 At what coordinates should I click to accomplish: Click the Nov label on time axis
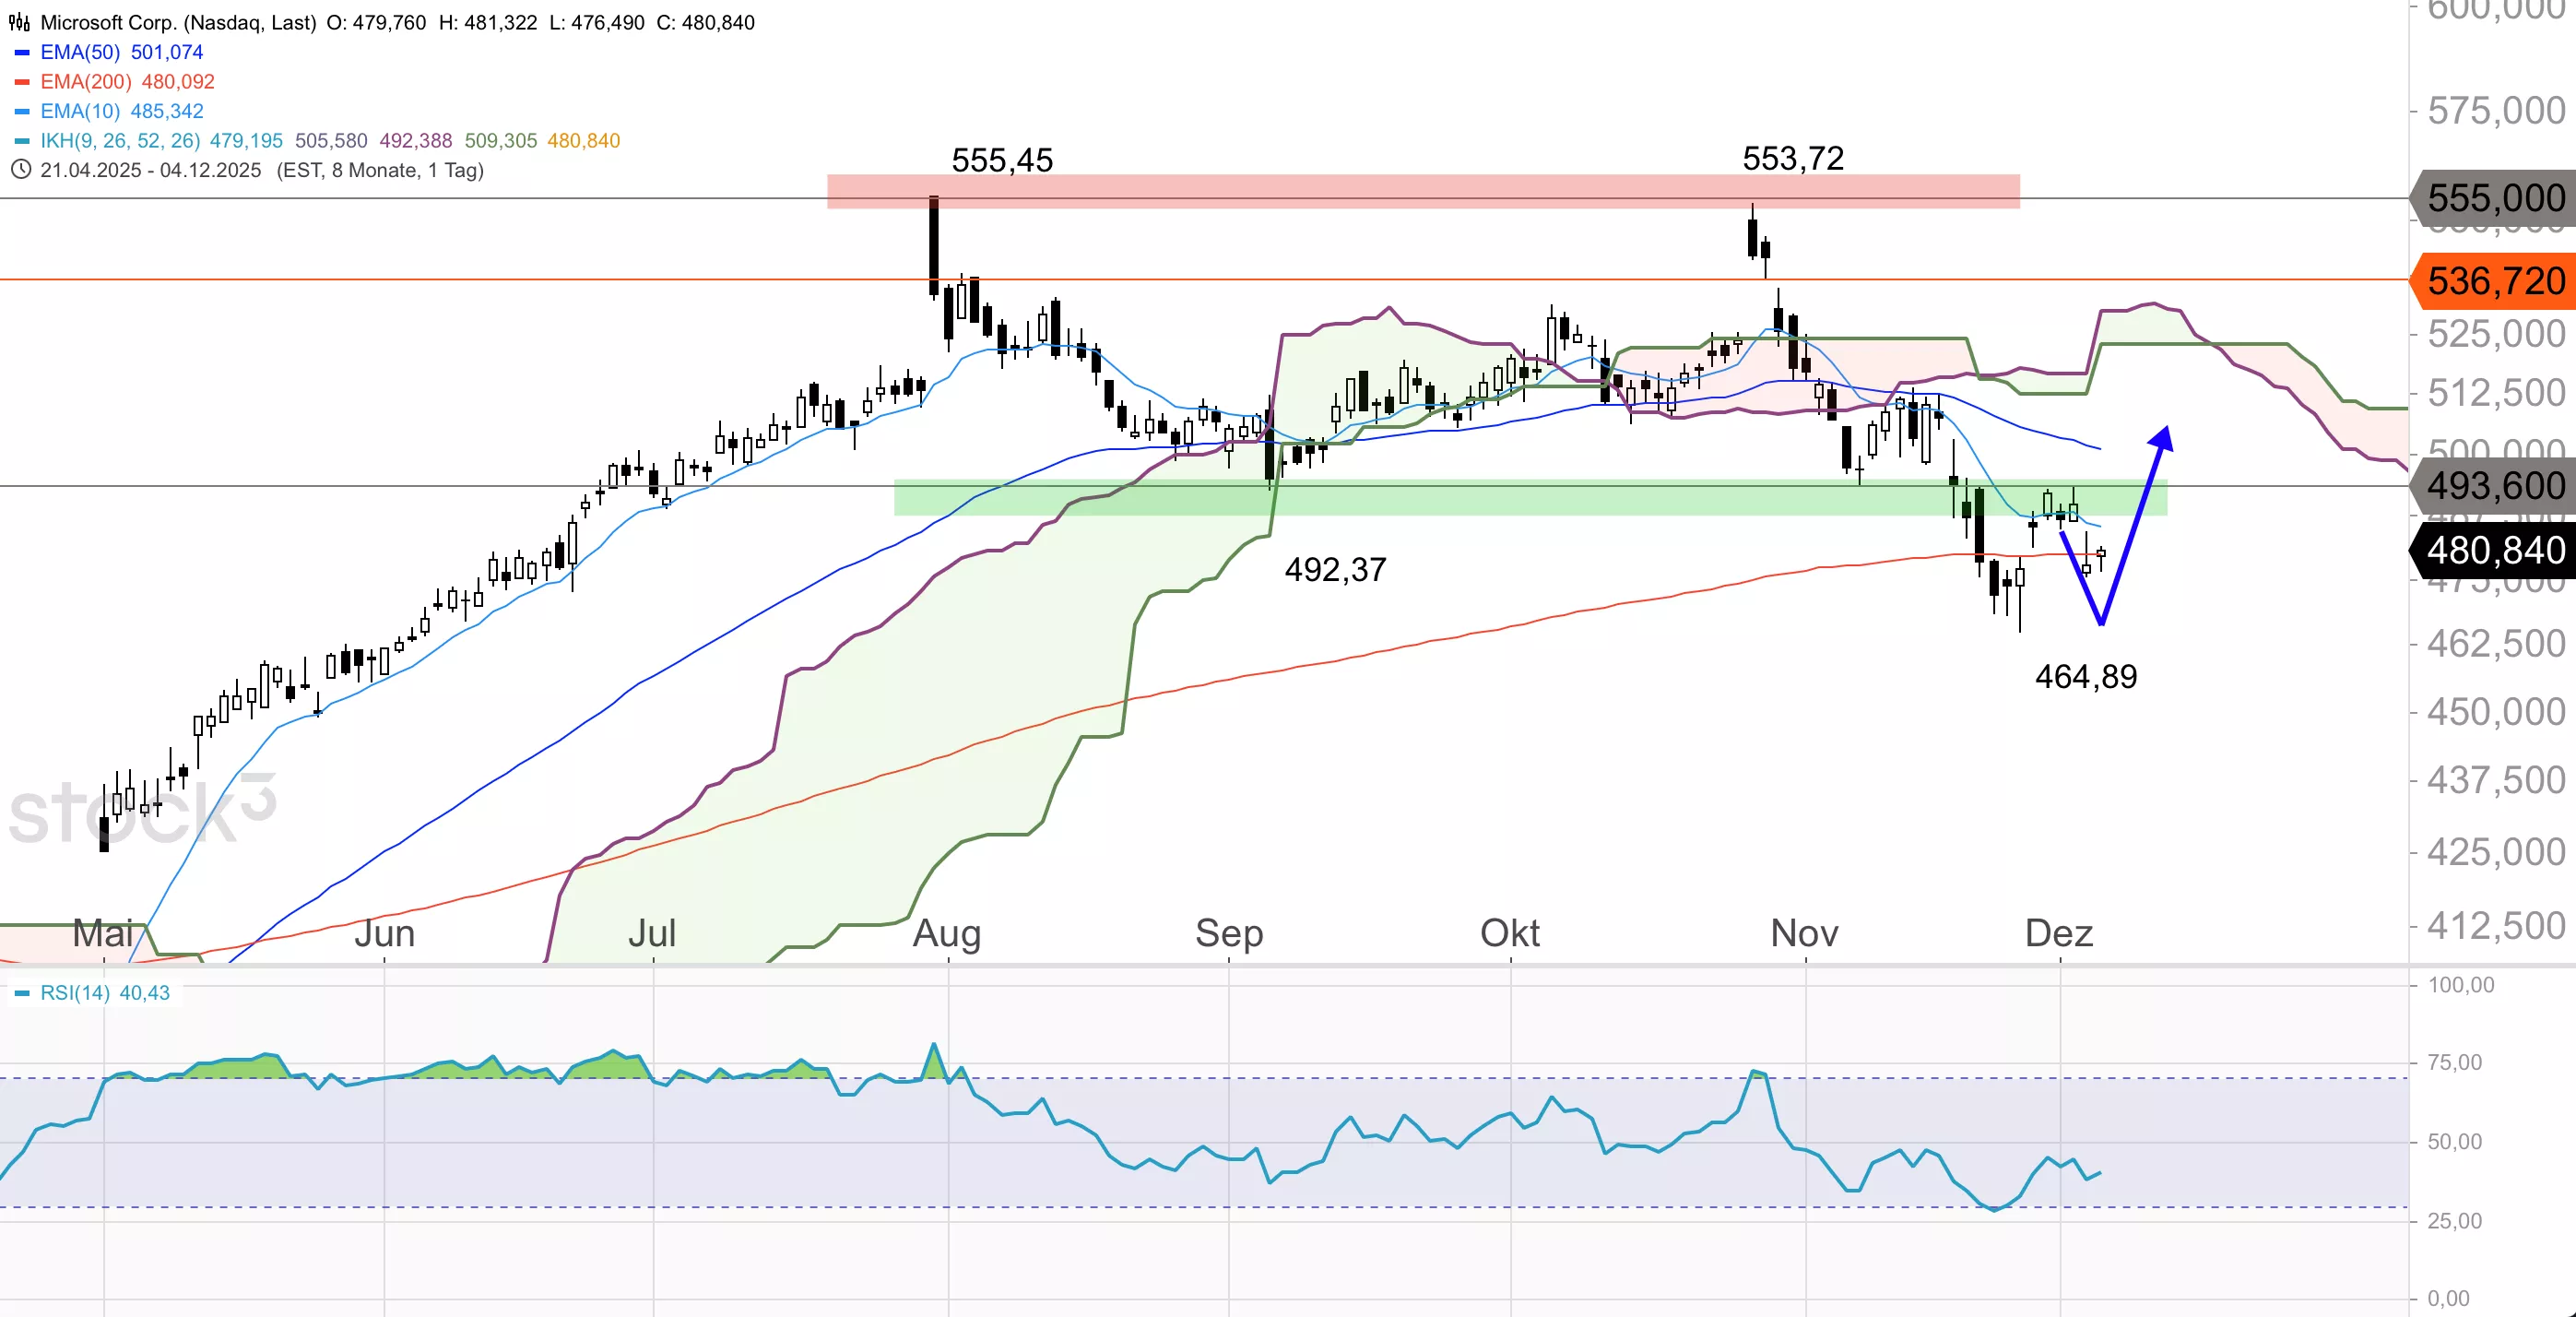(1804, 933)
